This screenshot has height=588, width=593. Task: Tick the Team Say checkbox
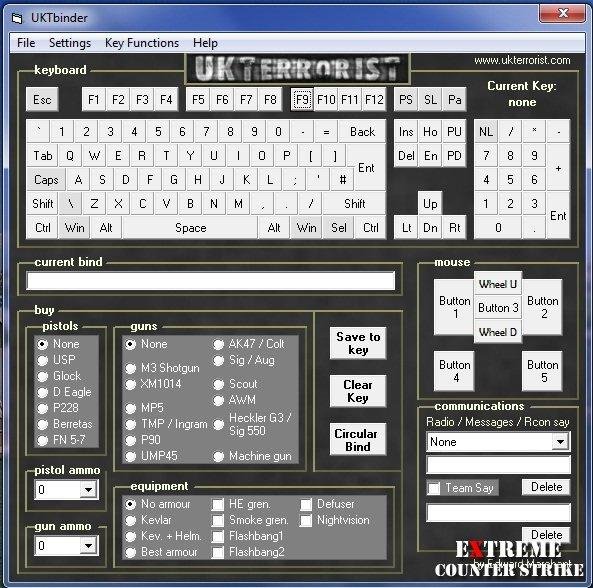tap(434, 488)
